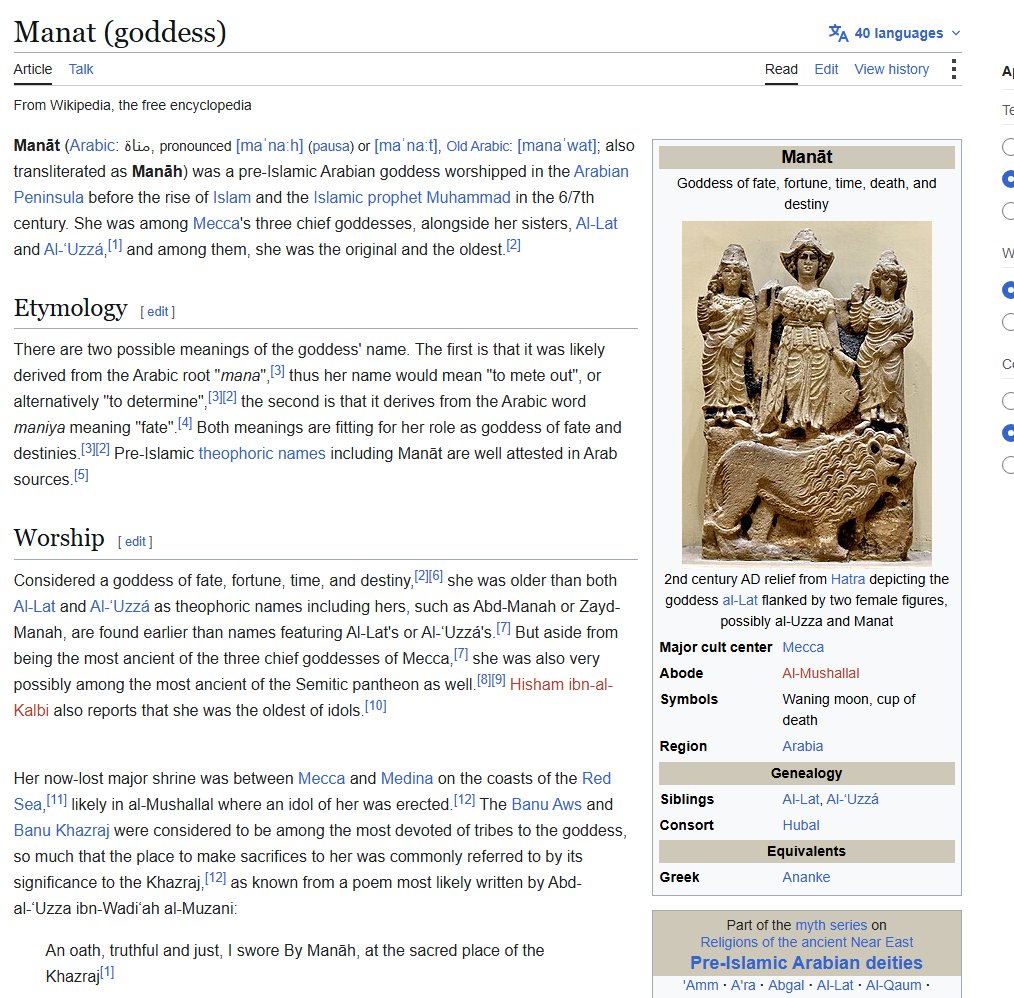Click citation [11] after Red Sea

tap(57, 800)
